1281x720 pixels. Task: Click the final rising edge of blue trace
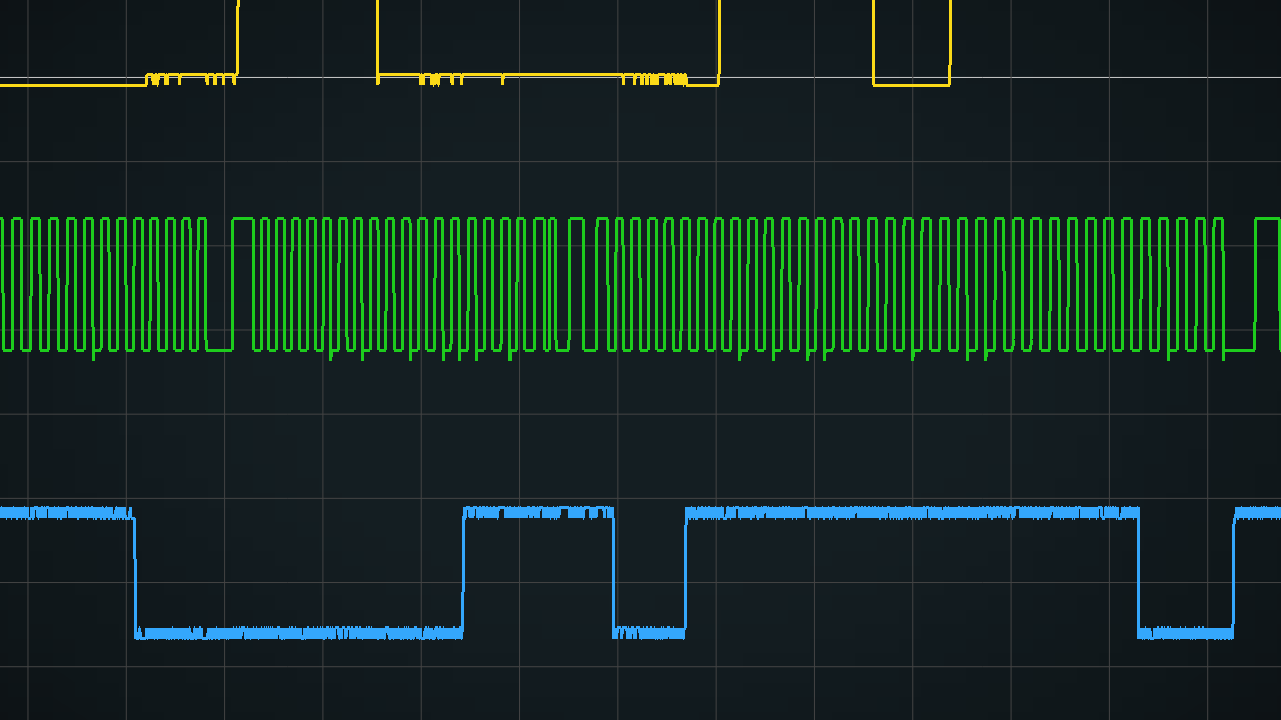tap(1234, 572)
